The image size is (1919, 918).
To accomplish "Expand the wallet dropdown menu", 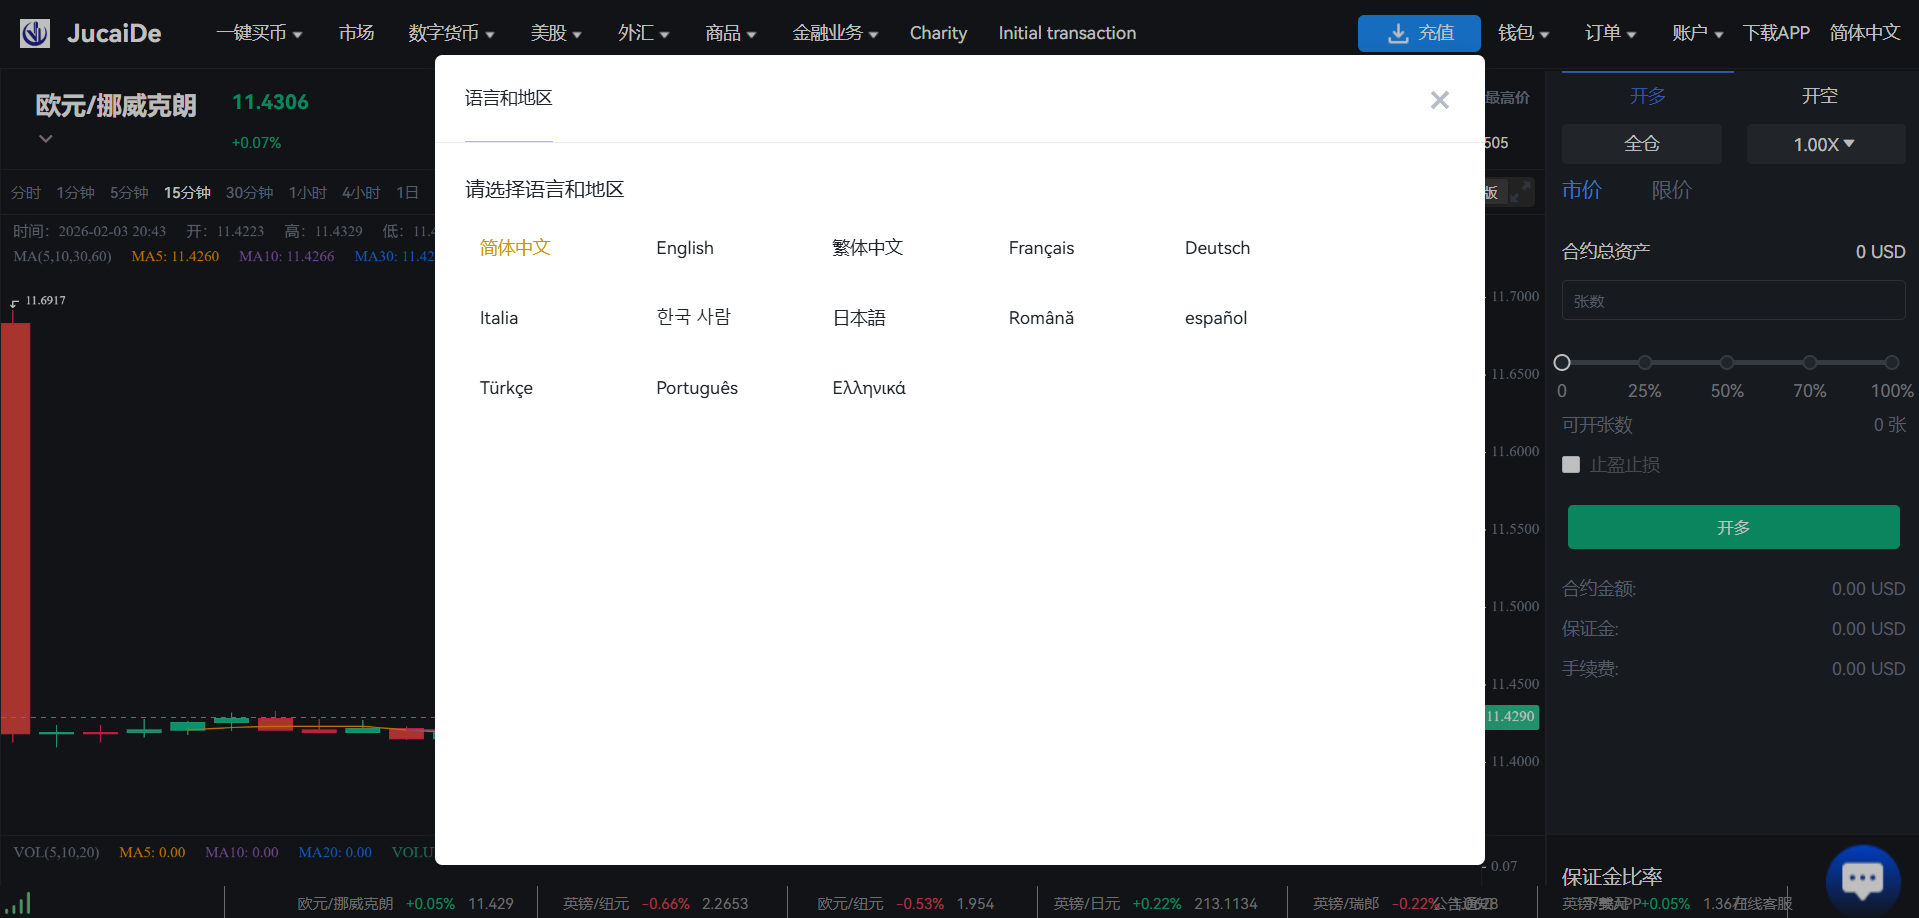I will point(1522,33).
